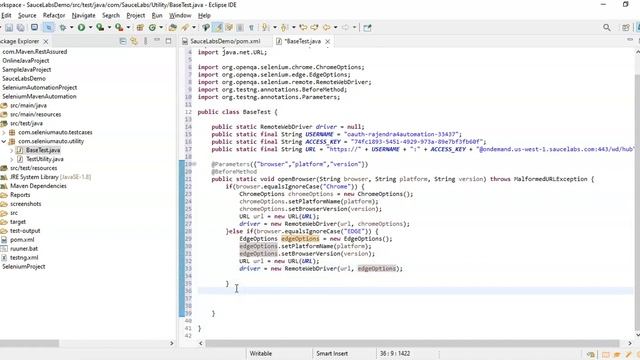Select the testng.xml file
Screen dimensions: 640x360
click(x=24, y=258)
